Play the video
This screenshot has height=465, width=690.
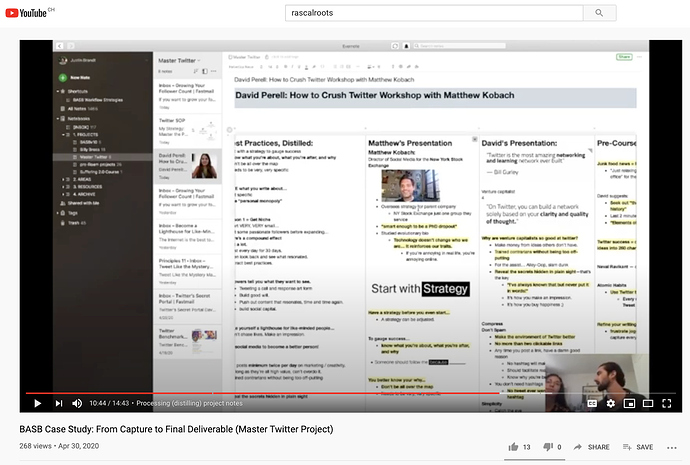(37, 403)
